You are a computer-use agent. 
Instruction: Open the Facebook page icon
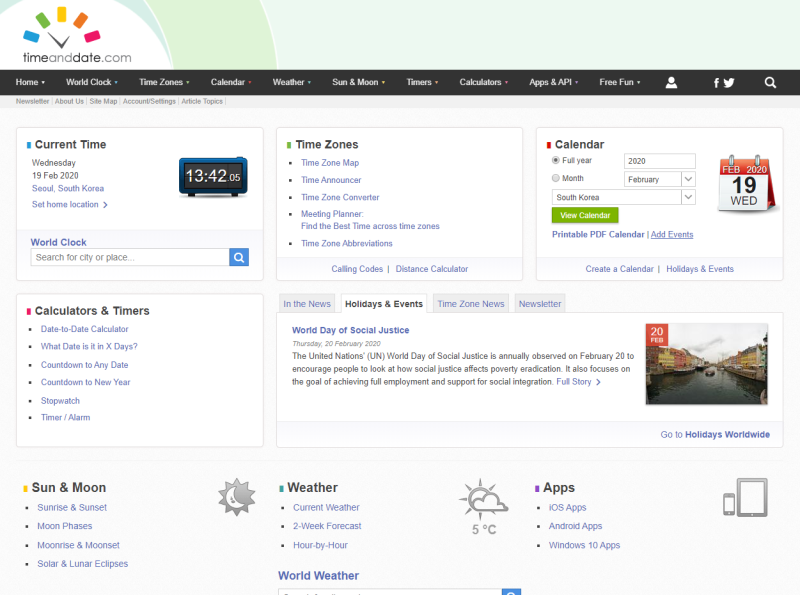(x=716, y=83)
